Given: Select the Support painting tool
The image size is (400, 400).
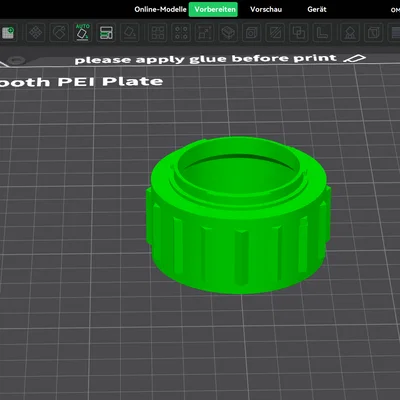Looking at the screenshot, I should [350, 33].
